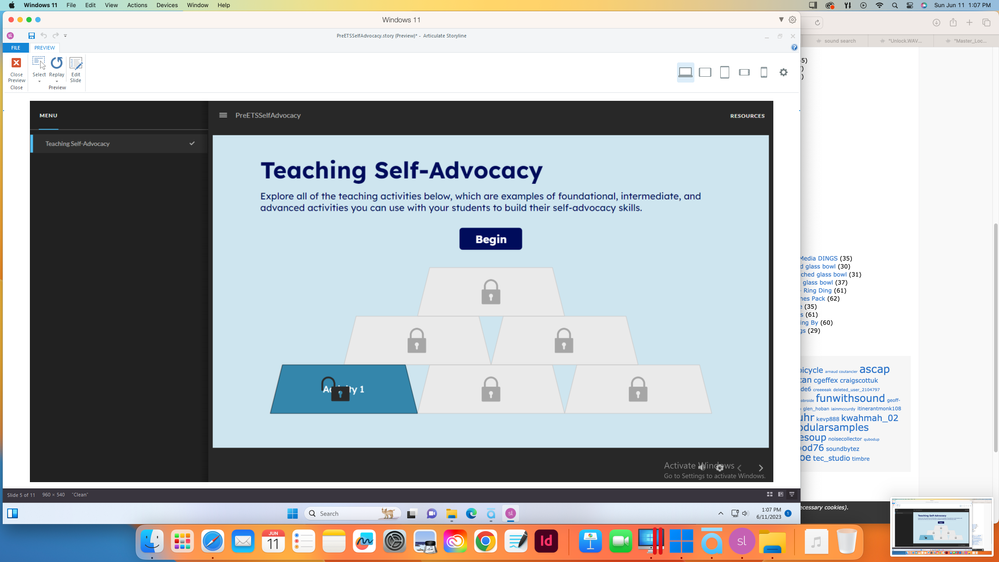Open the quick access toolbar customize arrow
999x562 pixels.
[x=65, y=36]
